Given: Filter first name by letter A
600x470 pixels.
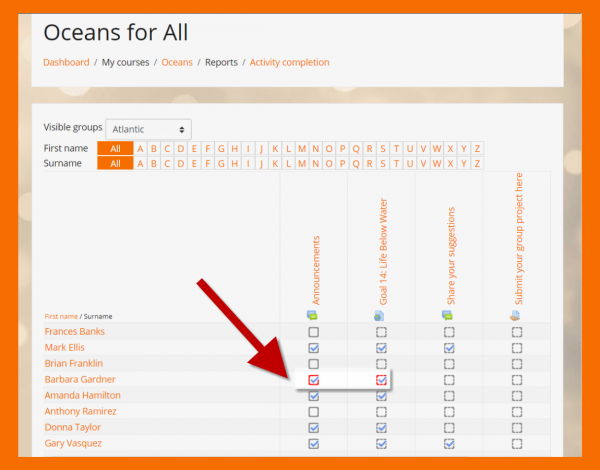Looking at the screenshot, I should 140,149.
